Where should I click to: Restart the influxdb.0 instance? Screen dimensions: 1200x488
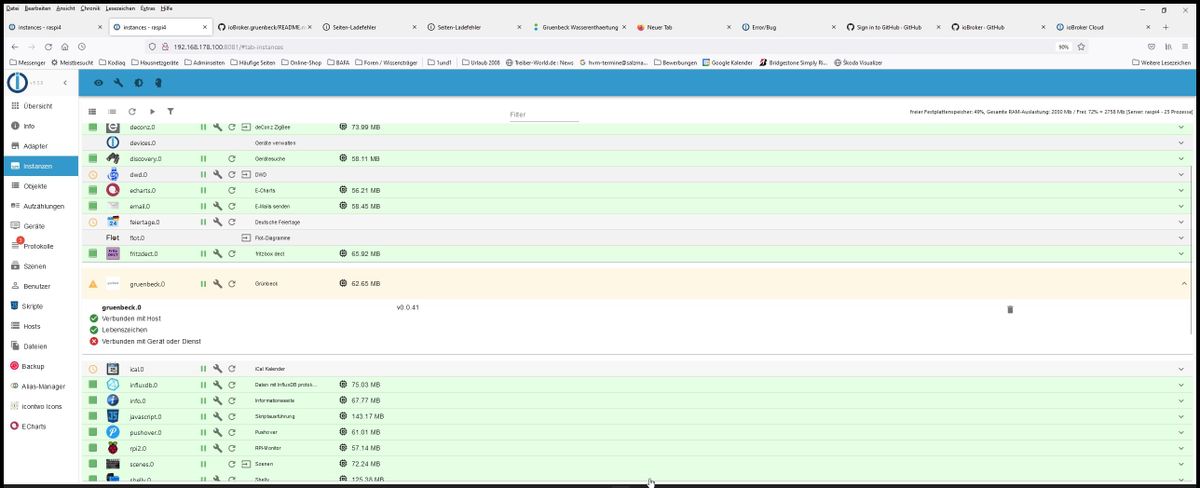tap(232, 384)
